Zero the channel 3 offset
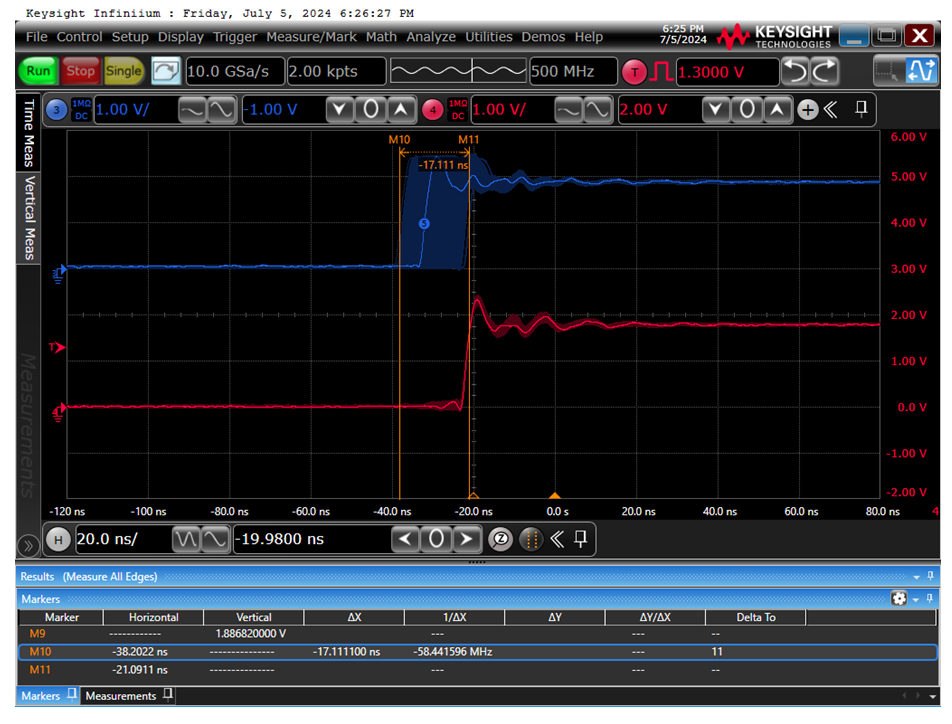The height and width of the screenshot is (724, 952). click(370, 110)
